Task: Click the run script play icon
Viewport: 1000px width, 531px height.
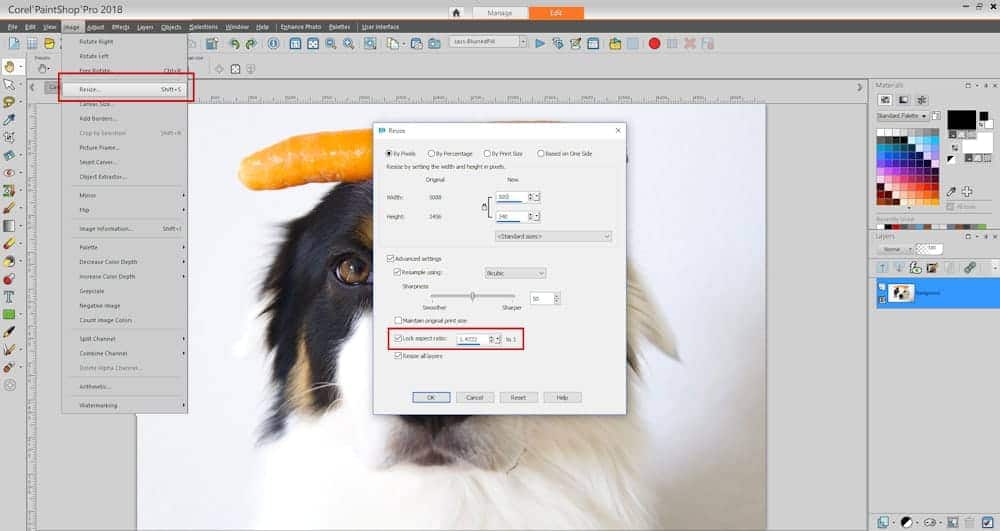Action: [x=540, y=43]
